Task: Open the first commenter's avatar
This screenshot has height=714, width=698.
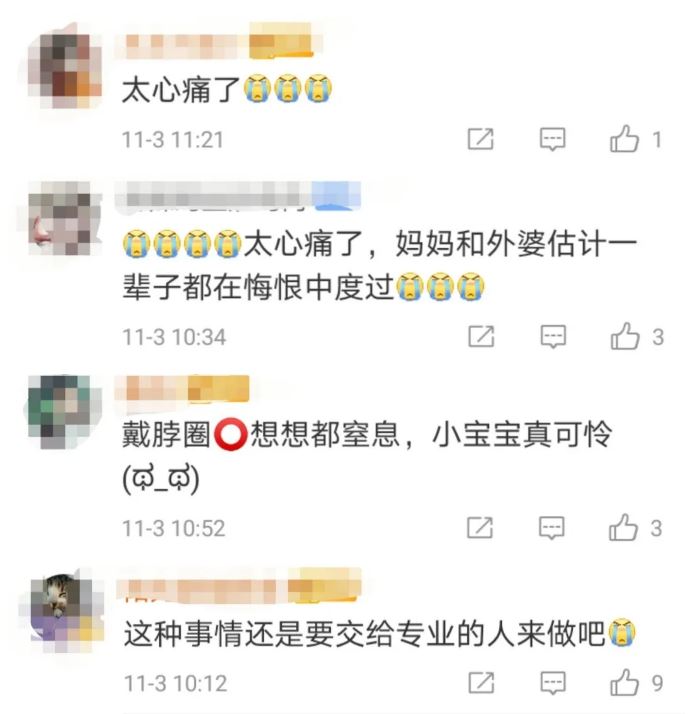Action: (65, 71)
